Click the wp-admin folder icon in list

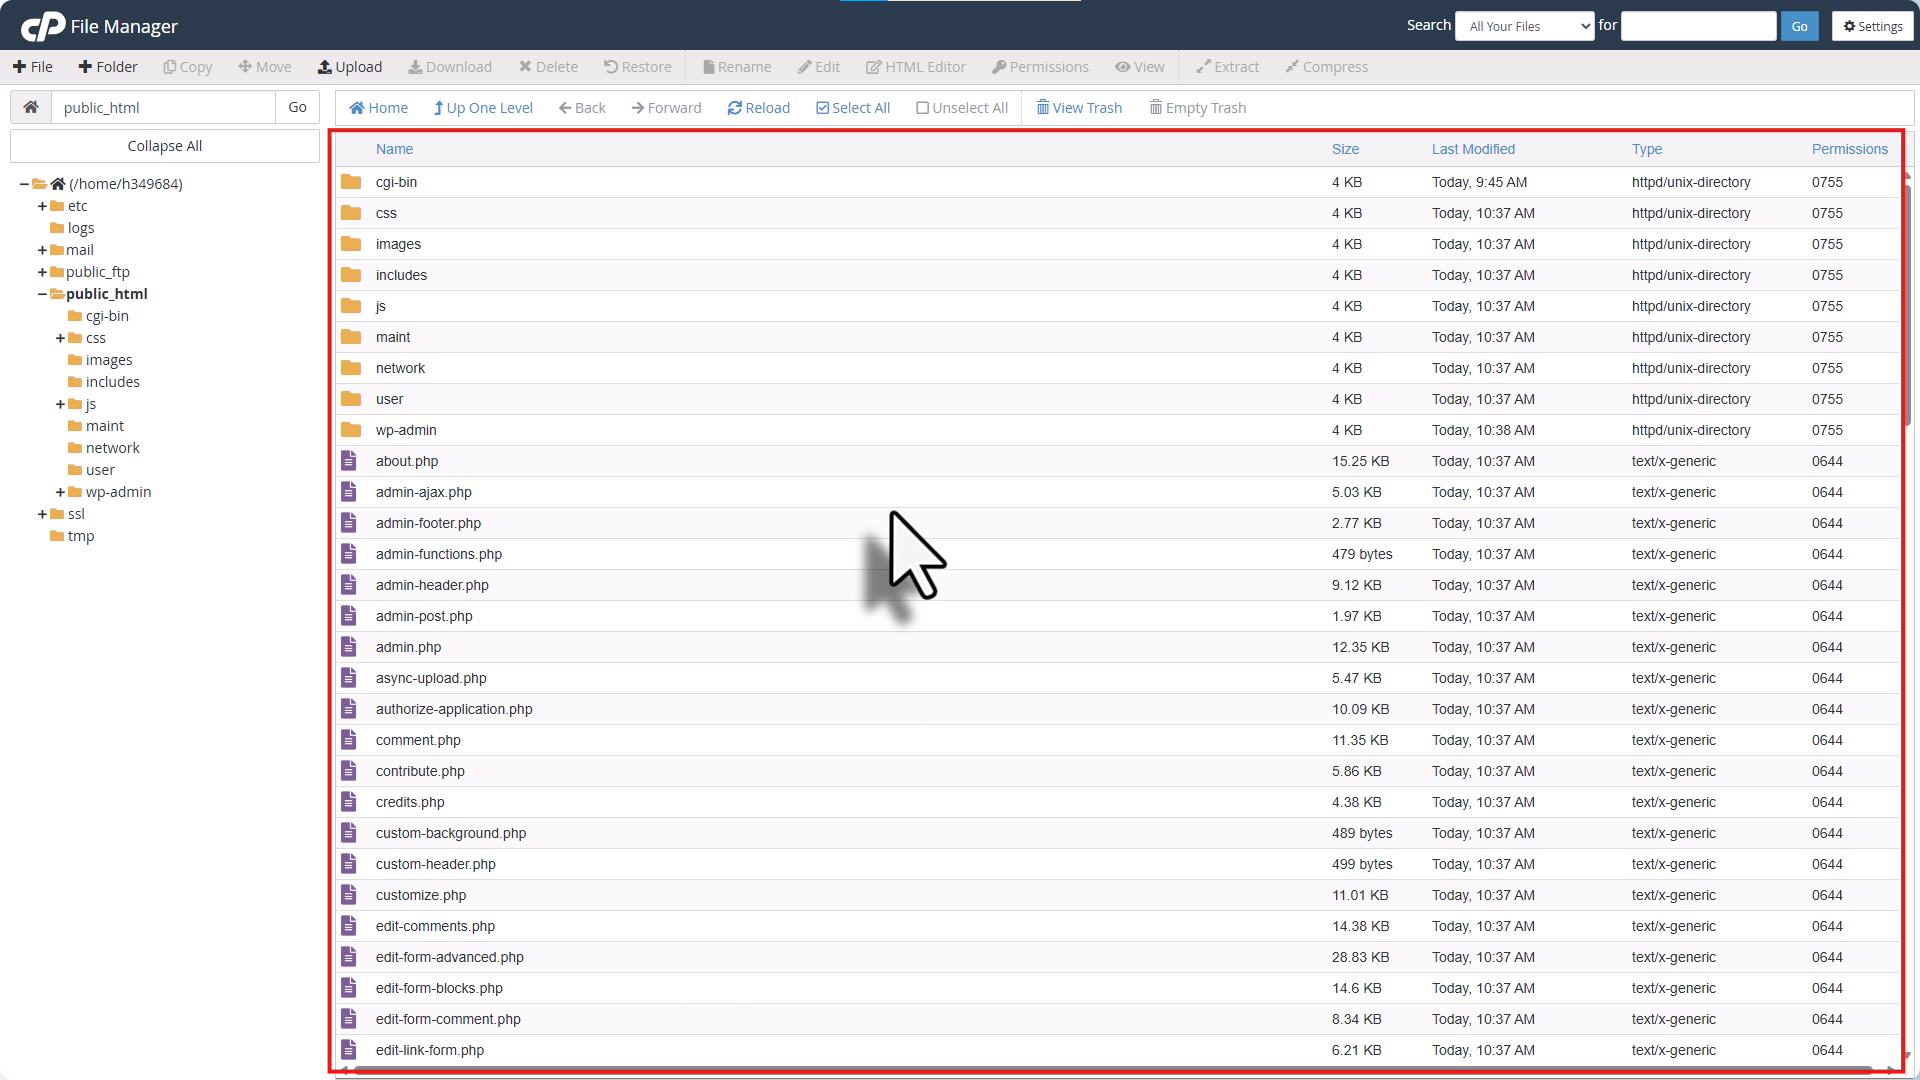point(350,430)
